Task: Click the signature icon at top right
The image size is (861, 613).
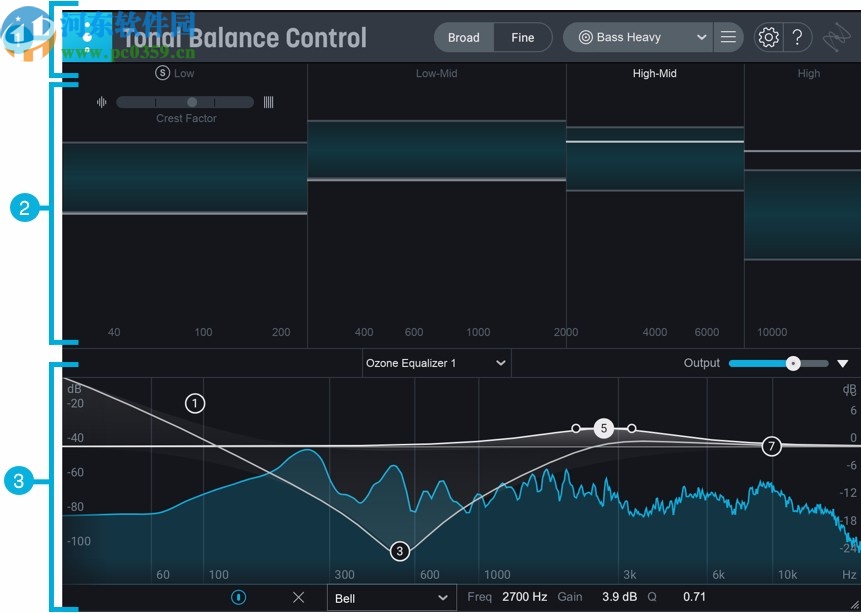Action: click(x=840, y=36)
